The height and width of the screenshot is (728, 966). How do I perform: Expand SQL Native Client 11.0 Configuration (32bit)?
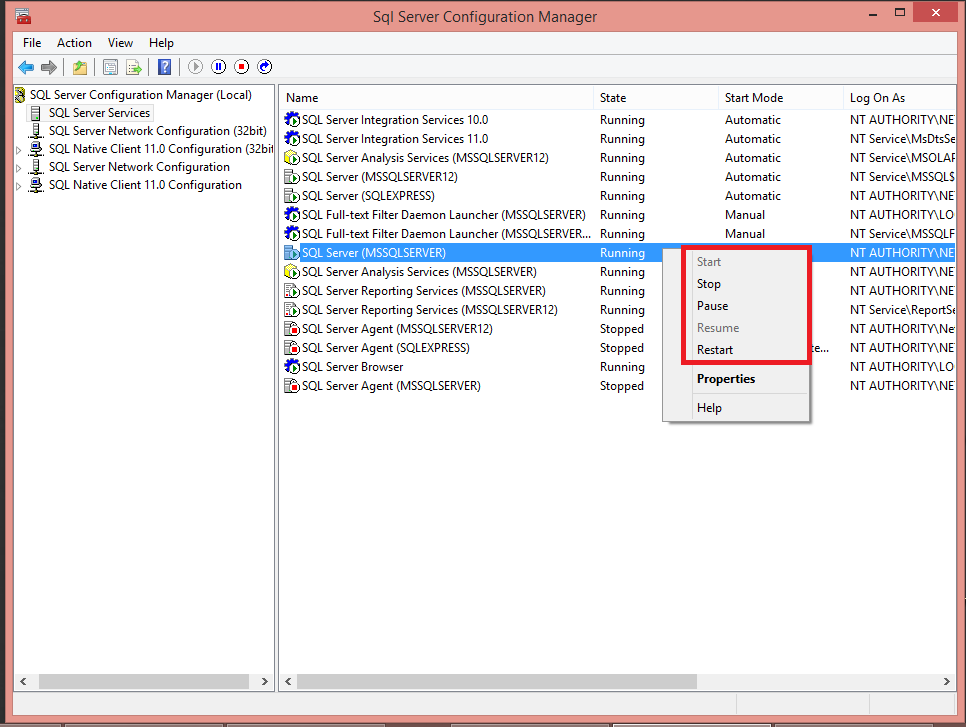point(18,150)
